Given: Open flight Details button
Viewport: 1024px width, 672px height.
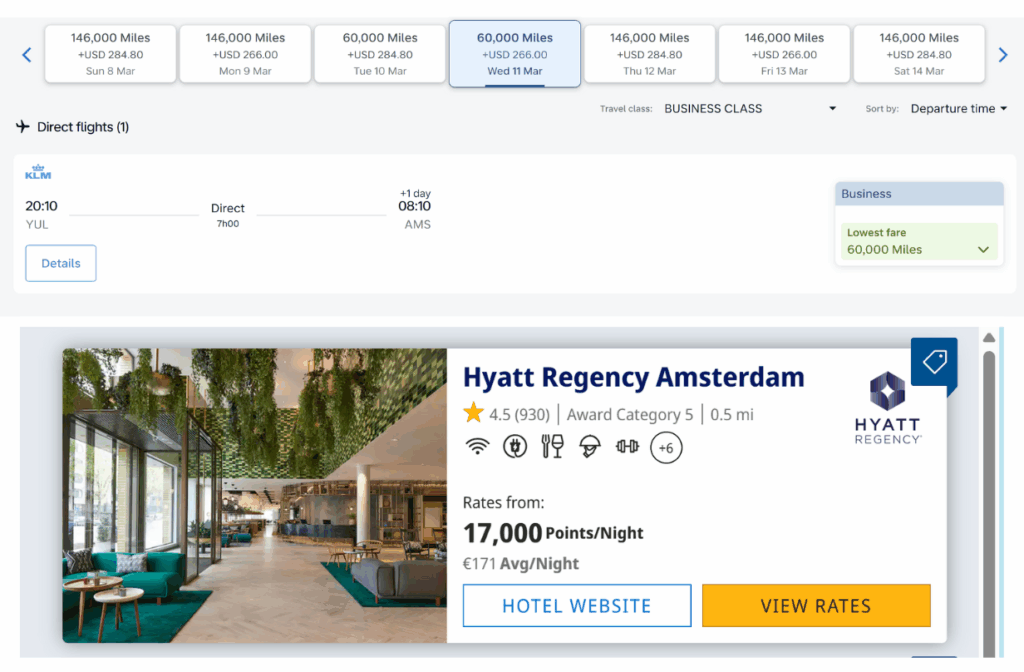Looking at the screenshot, I should 61,263.
